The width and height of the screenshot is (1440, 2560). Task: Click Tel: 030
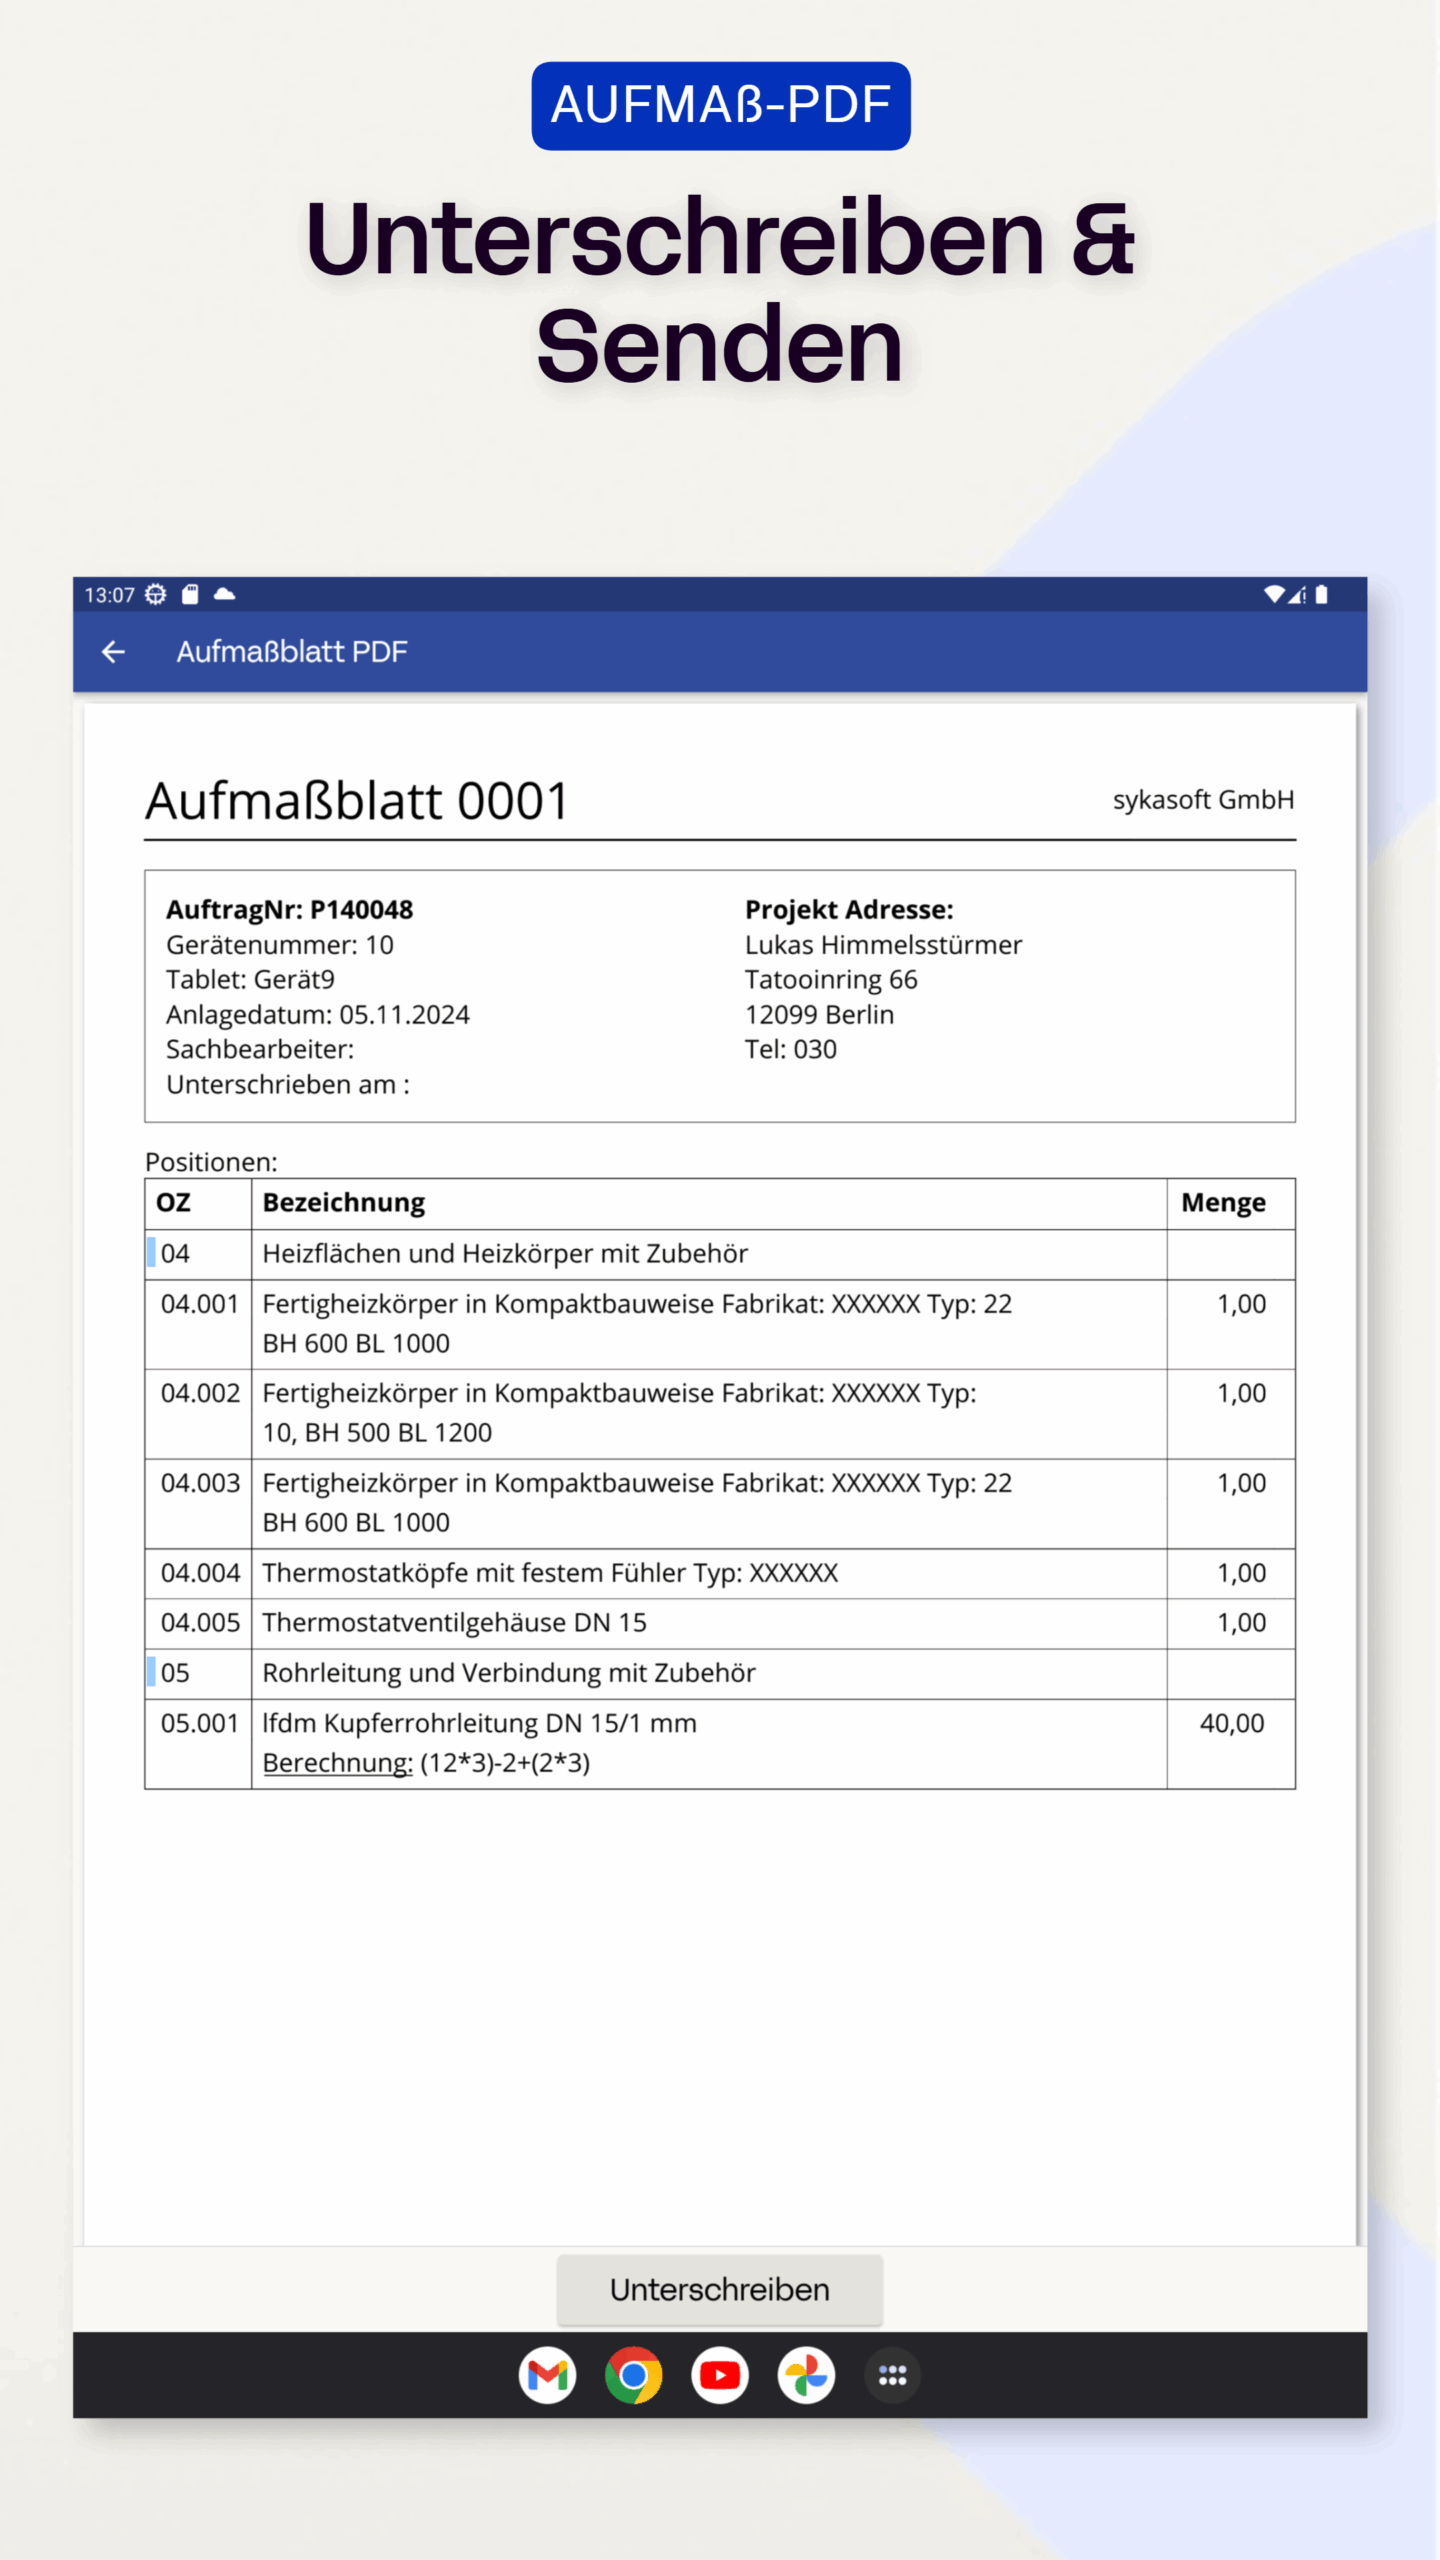[790, 1050]
